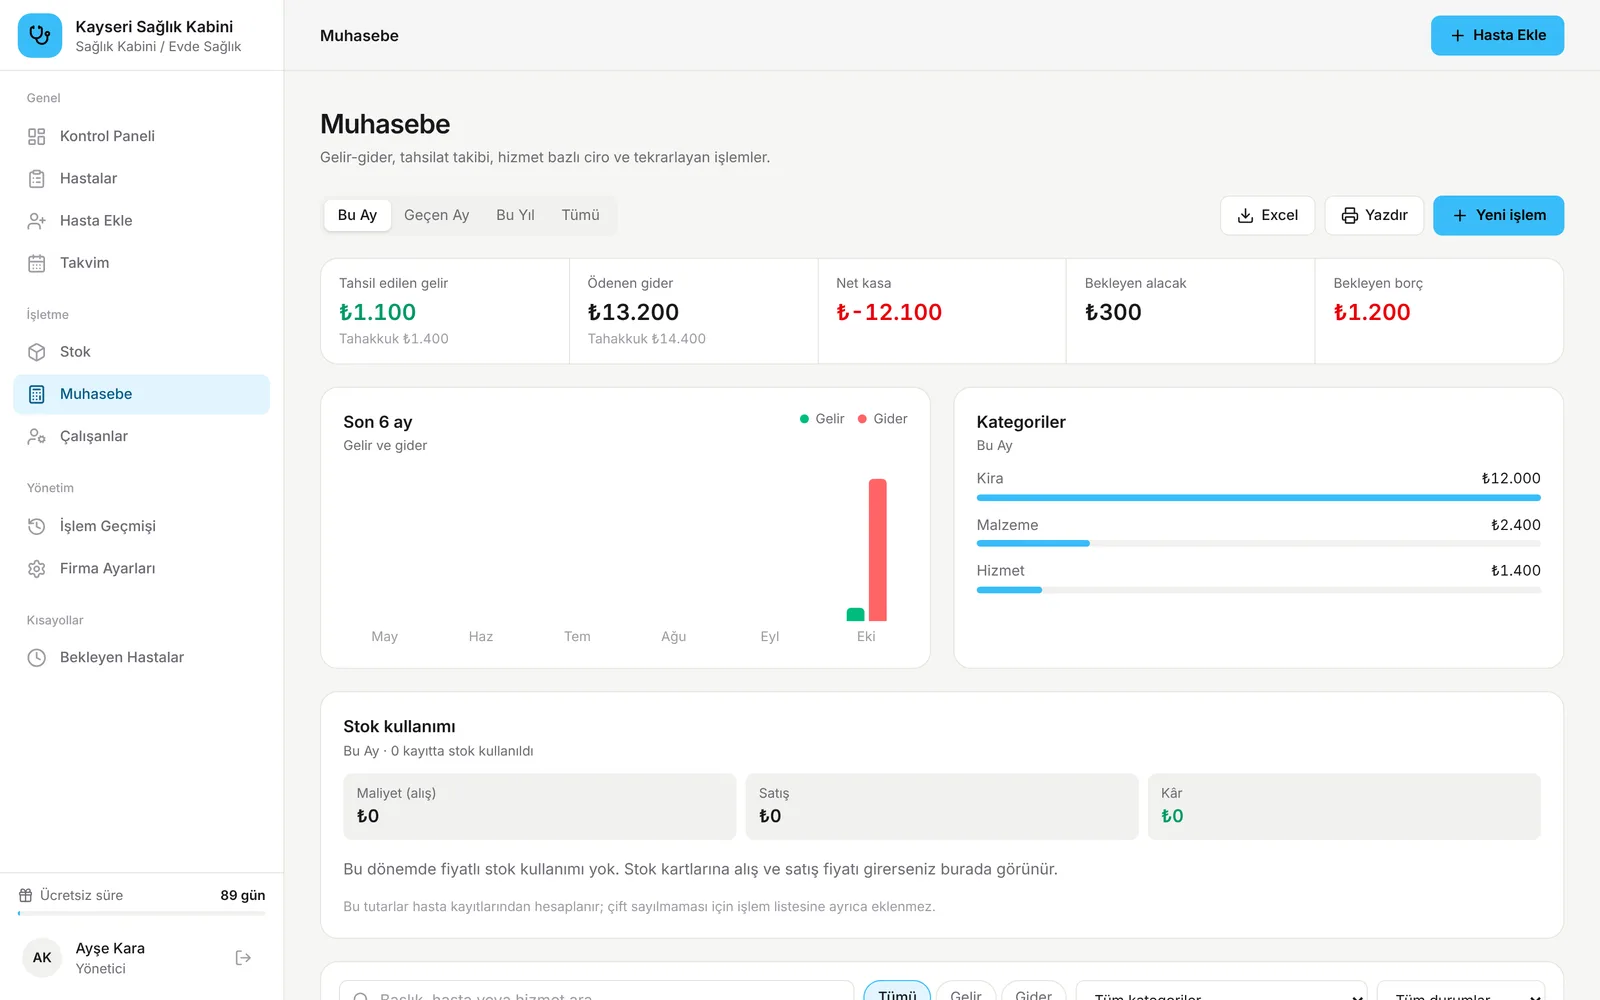Open the Bekleyen Hastalar shortcut
The width and height of the screenshot is (1600, 1000).
point(141,657)
